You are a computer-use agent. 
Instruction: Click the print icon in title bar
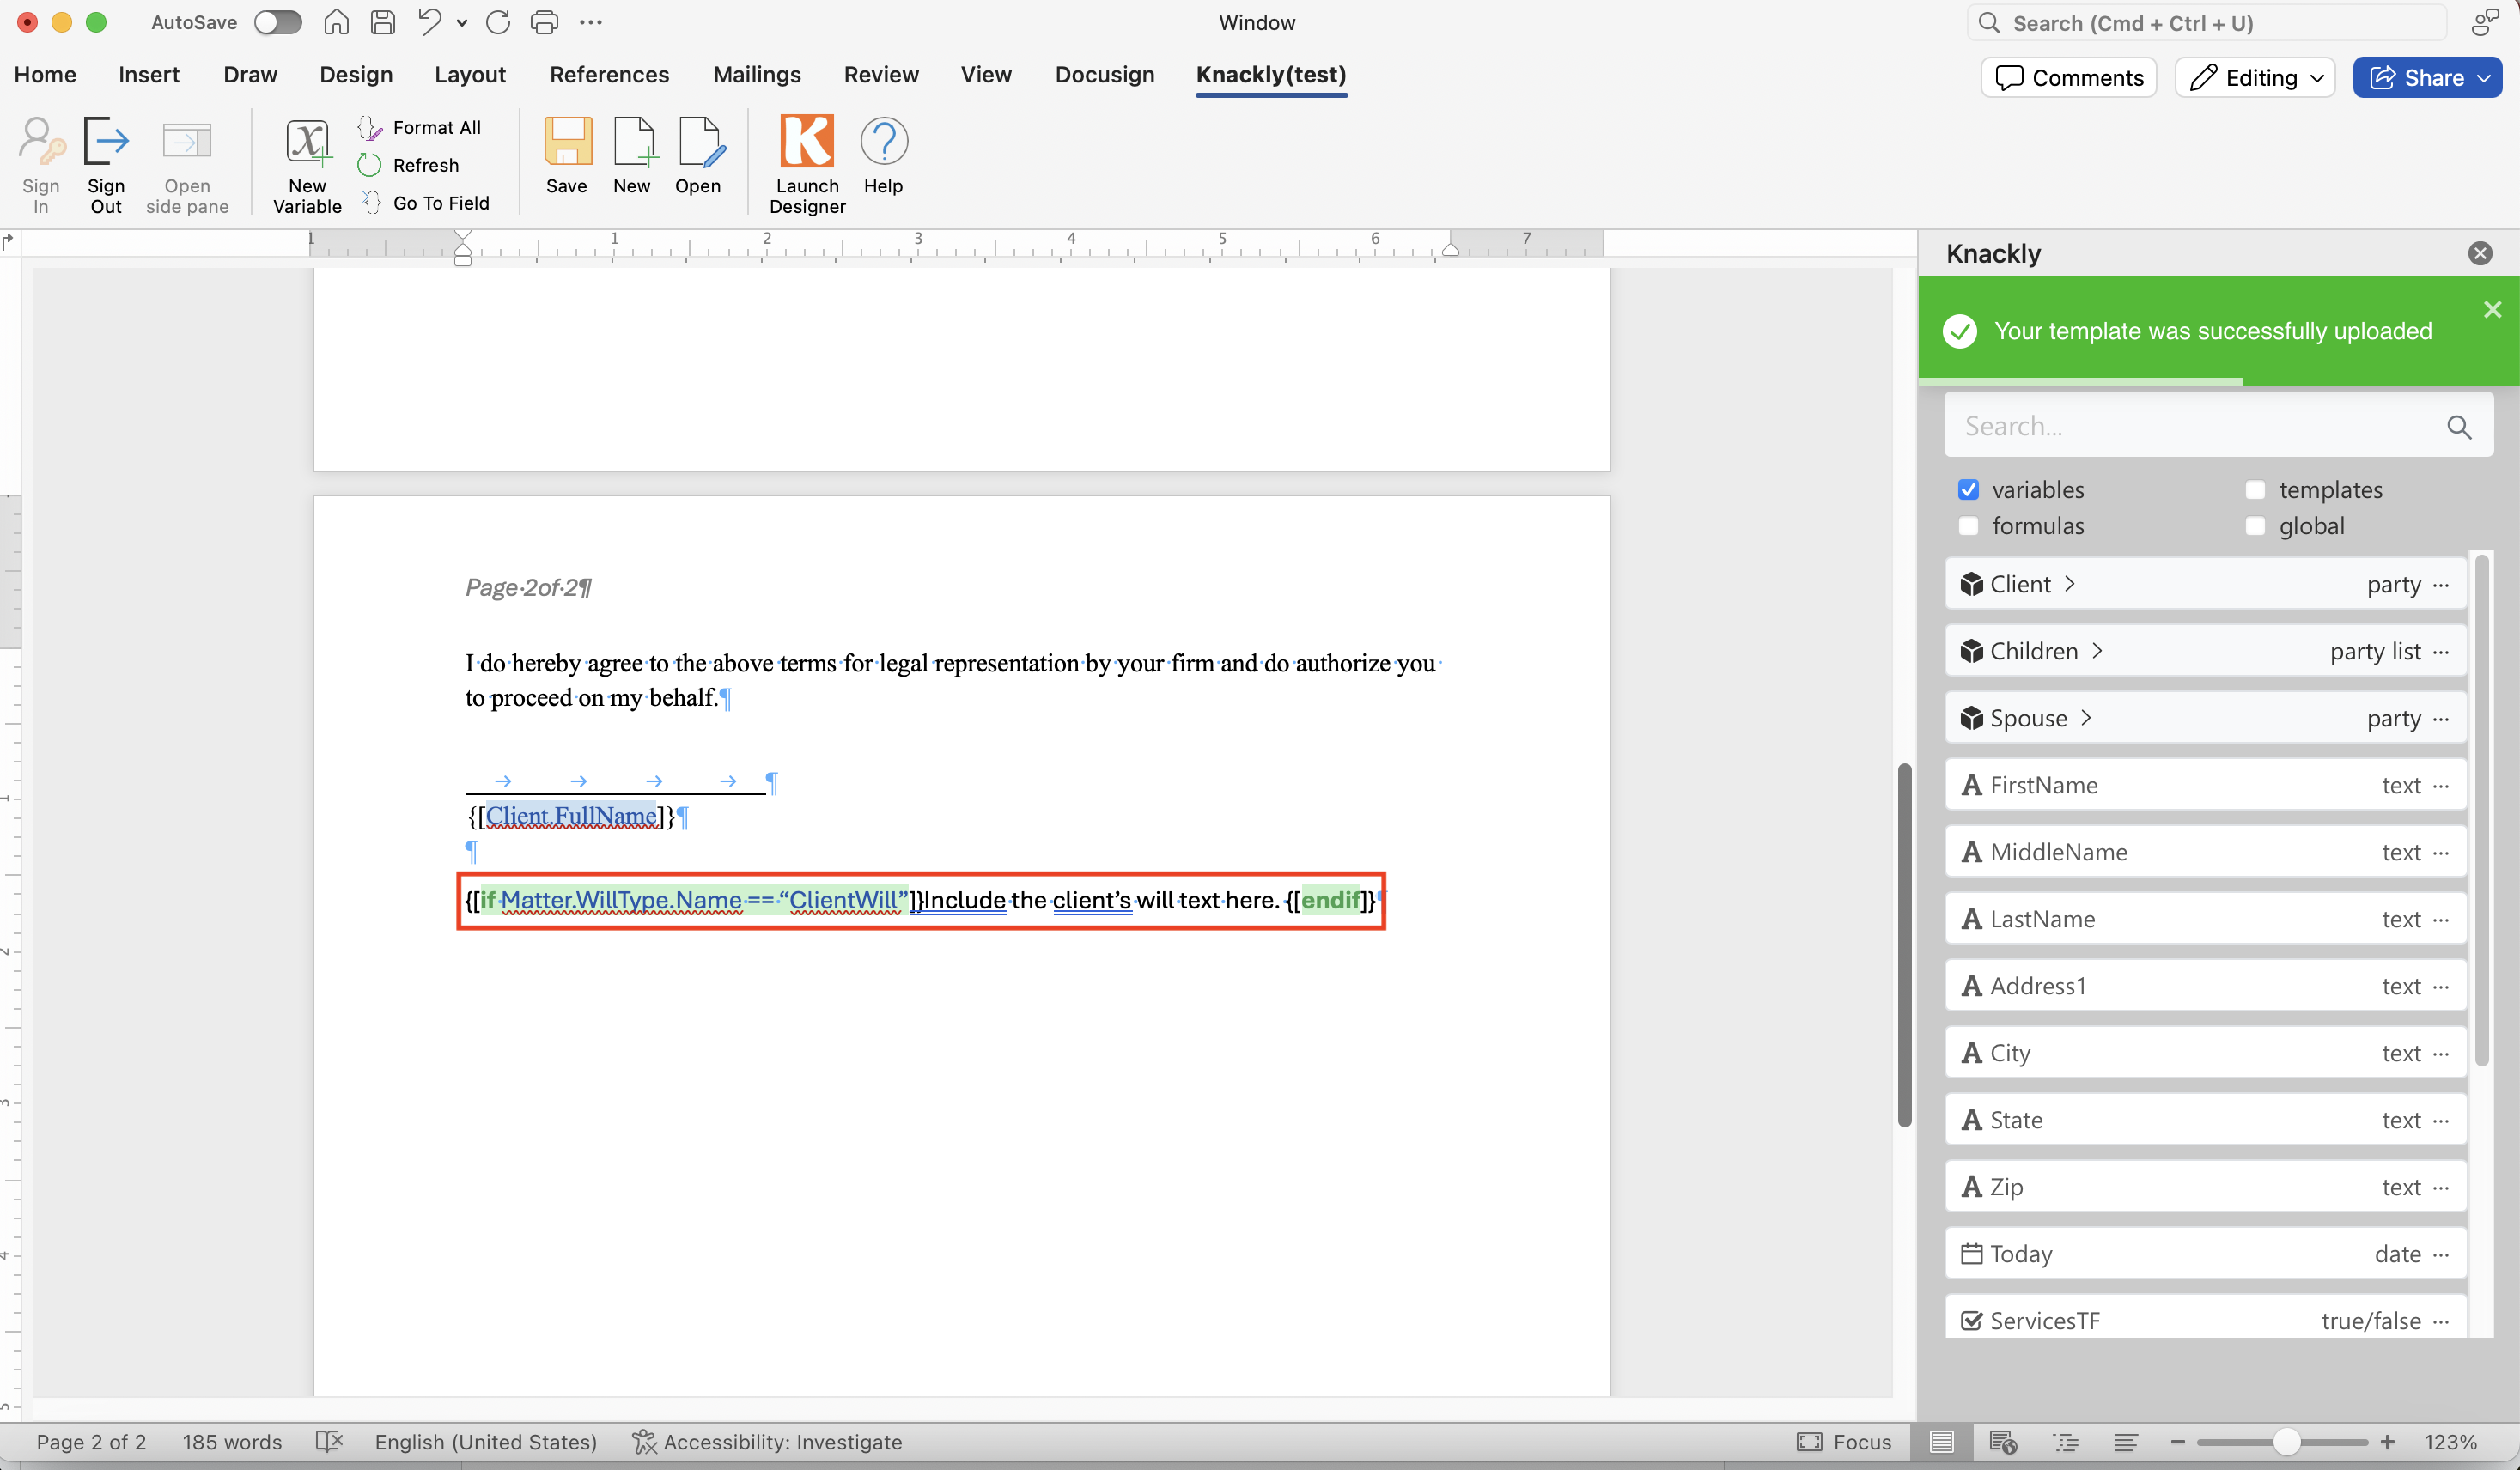click(x=544, y=22)
